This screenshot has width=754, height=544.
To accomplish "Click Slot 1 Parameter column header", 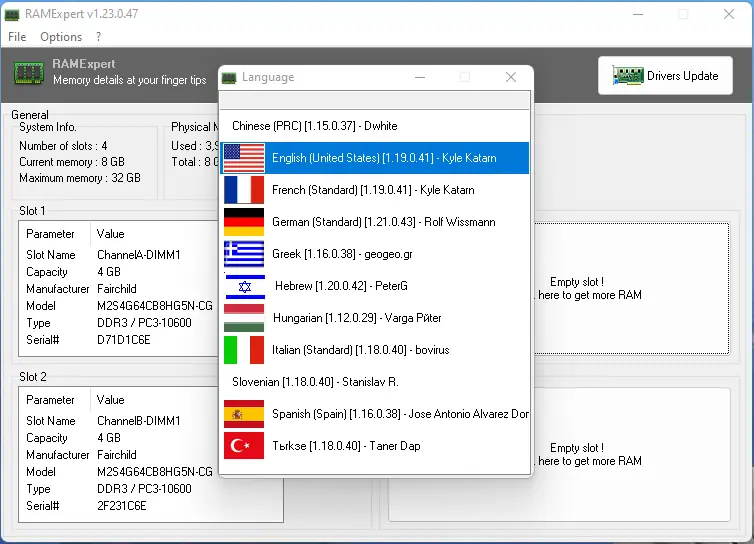I will (50, 234).
